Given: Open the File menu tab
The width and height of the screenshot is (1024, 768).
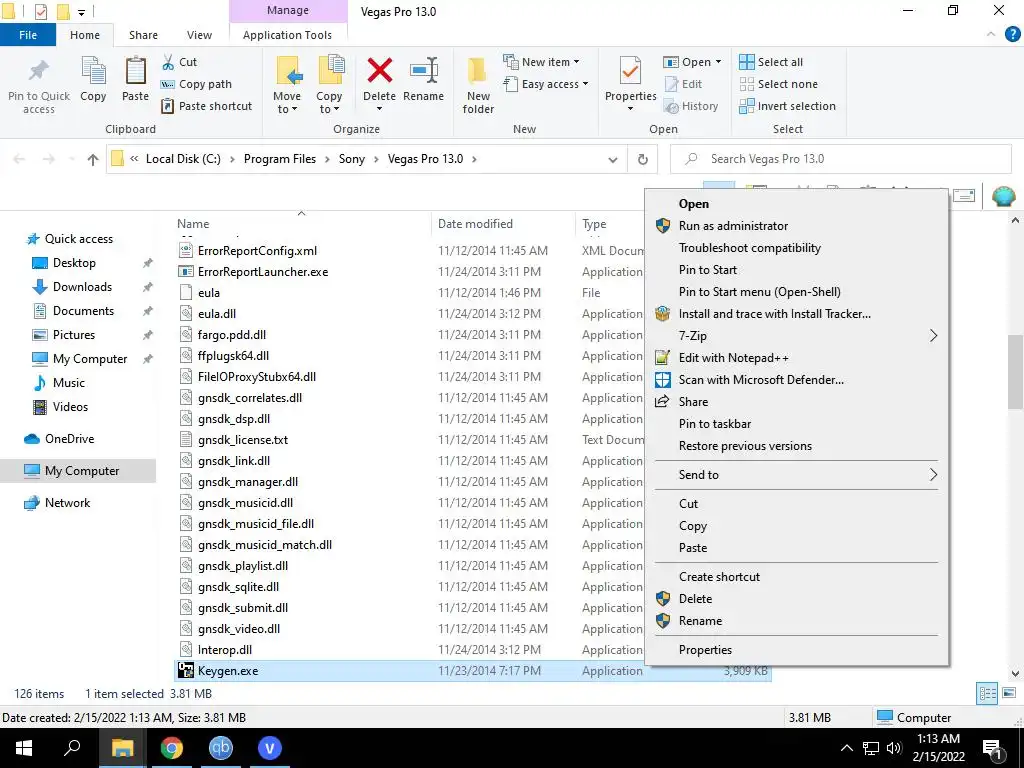Looking at the screenshot, I should point(28,35).
